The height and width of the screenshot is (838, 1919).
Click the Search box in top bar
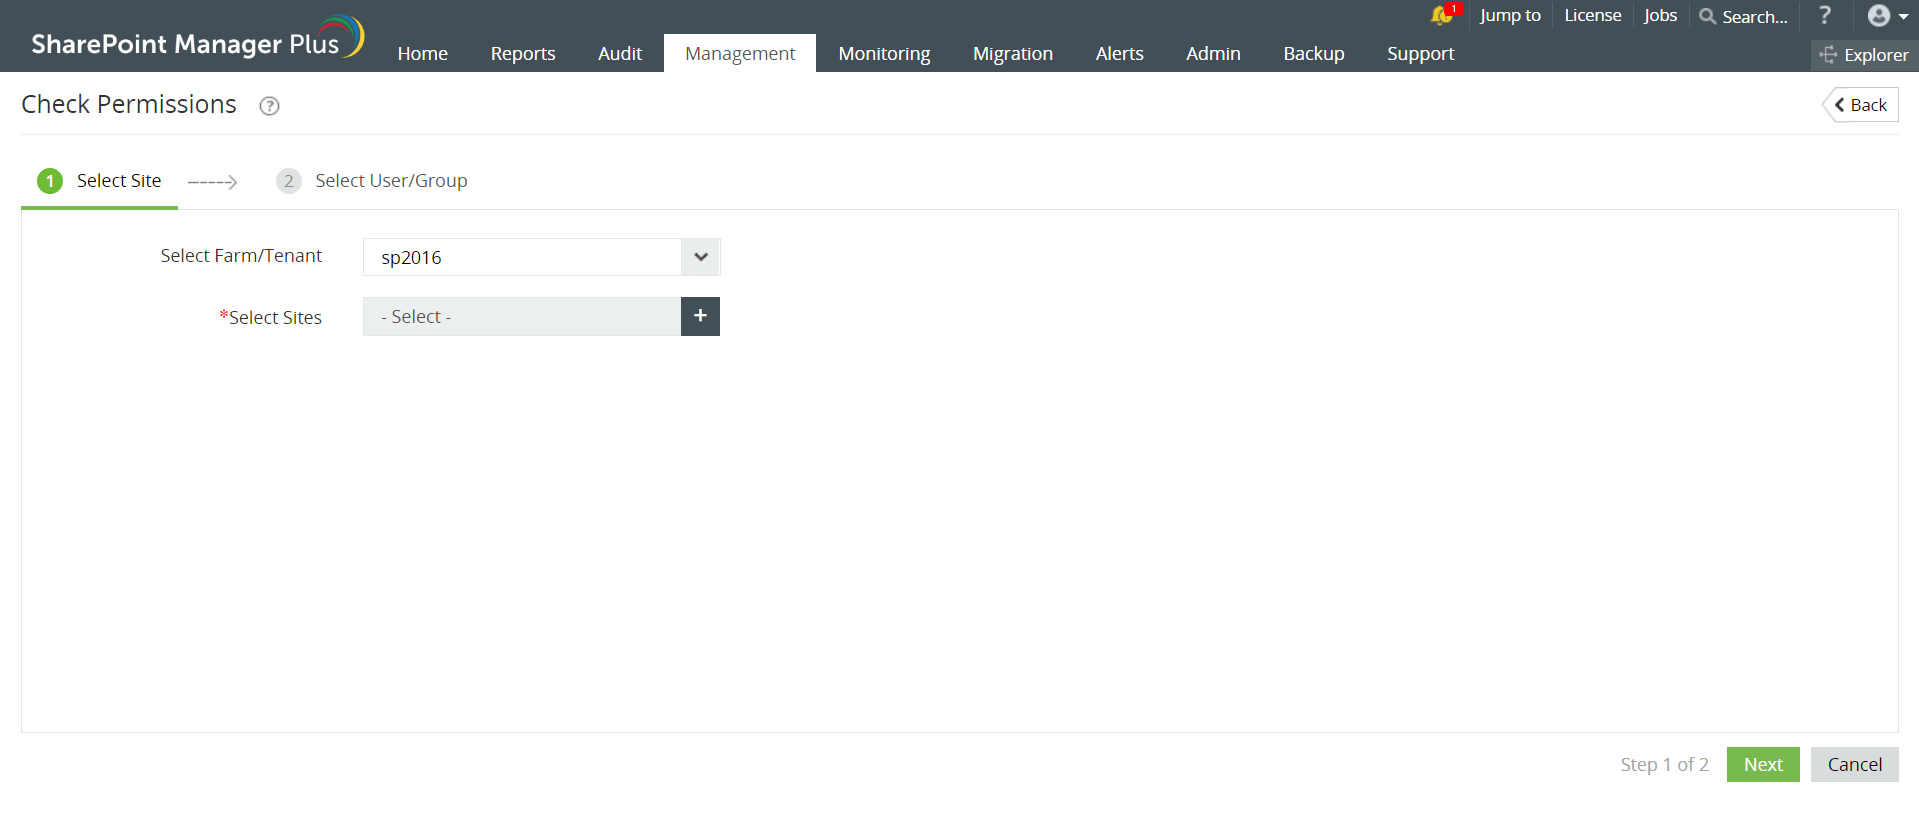pos(1743,16)
